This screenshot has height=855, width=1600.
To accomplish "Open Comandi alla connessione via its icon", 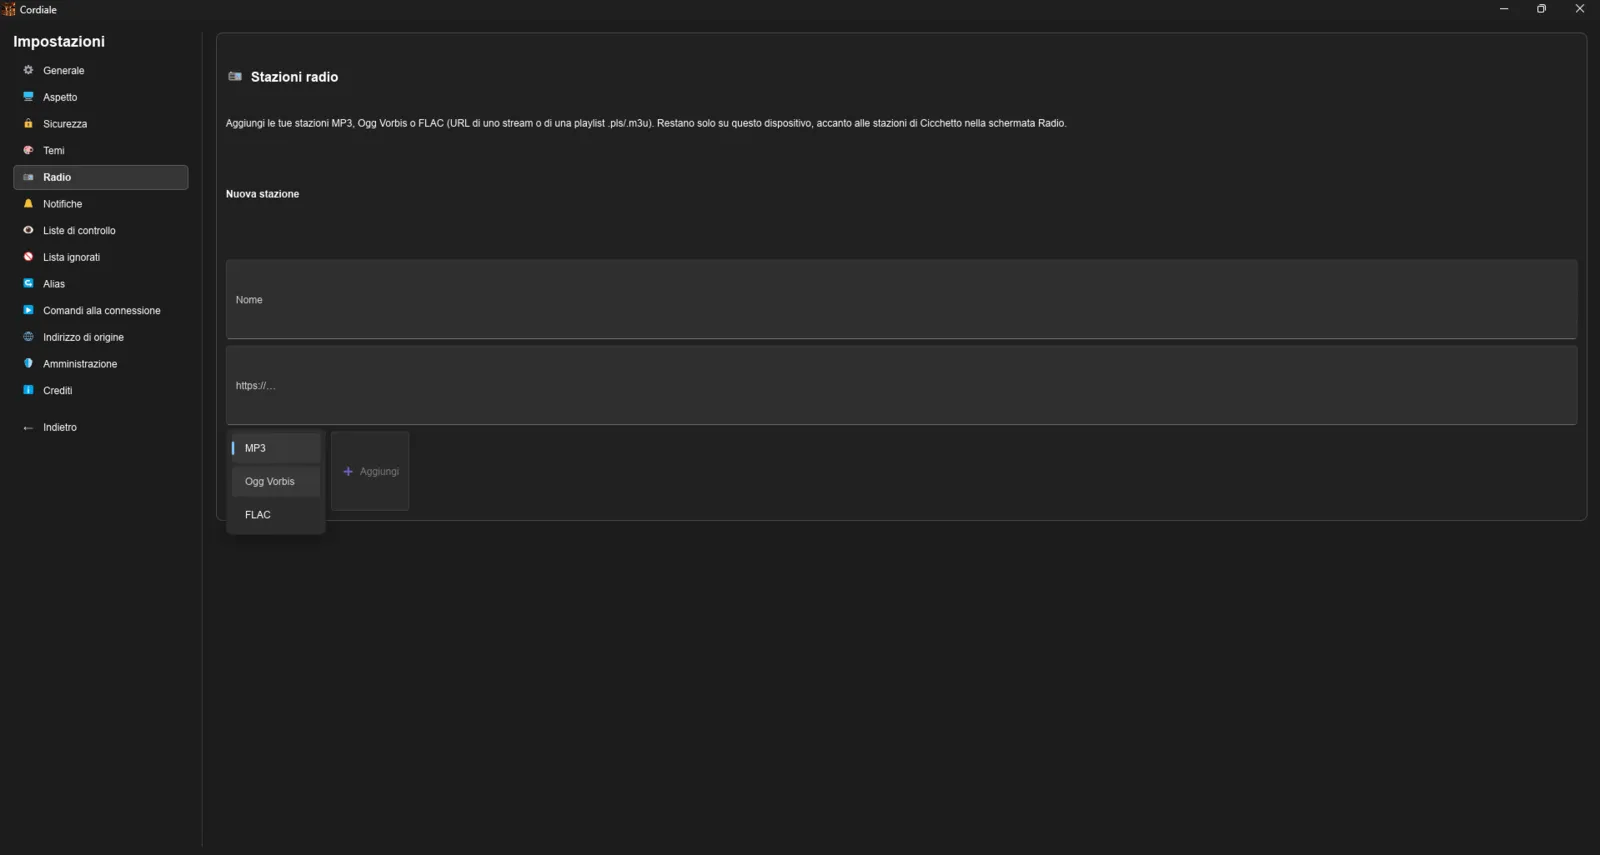I will click(x=28, y=310).
